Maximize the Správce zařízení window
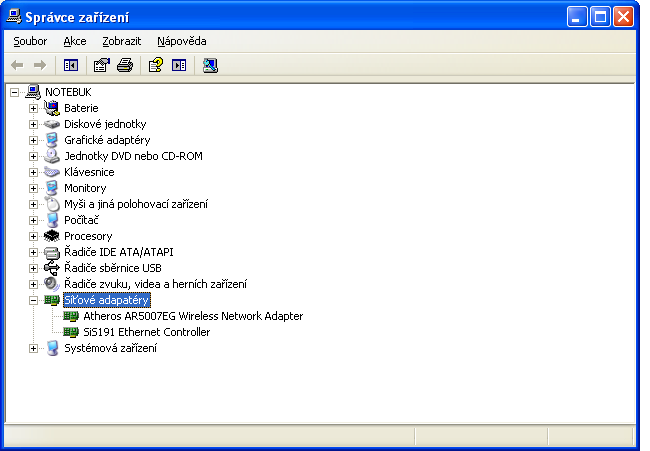Screen dimensions: 650x451 pos(600,17)
